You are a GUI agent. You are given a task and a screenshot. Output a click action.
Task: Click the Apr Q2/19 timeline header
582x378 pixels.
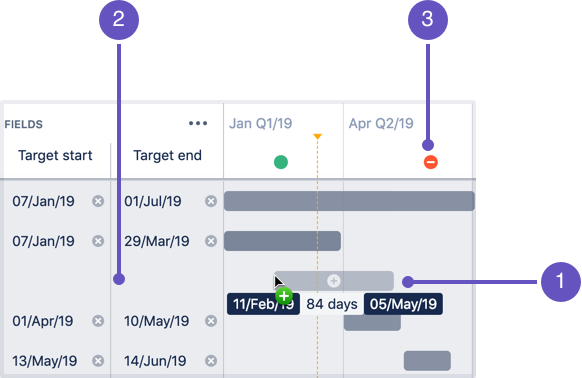pos(381,123)
